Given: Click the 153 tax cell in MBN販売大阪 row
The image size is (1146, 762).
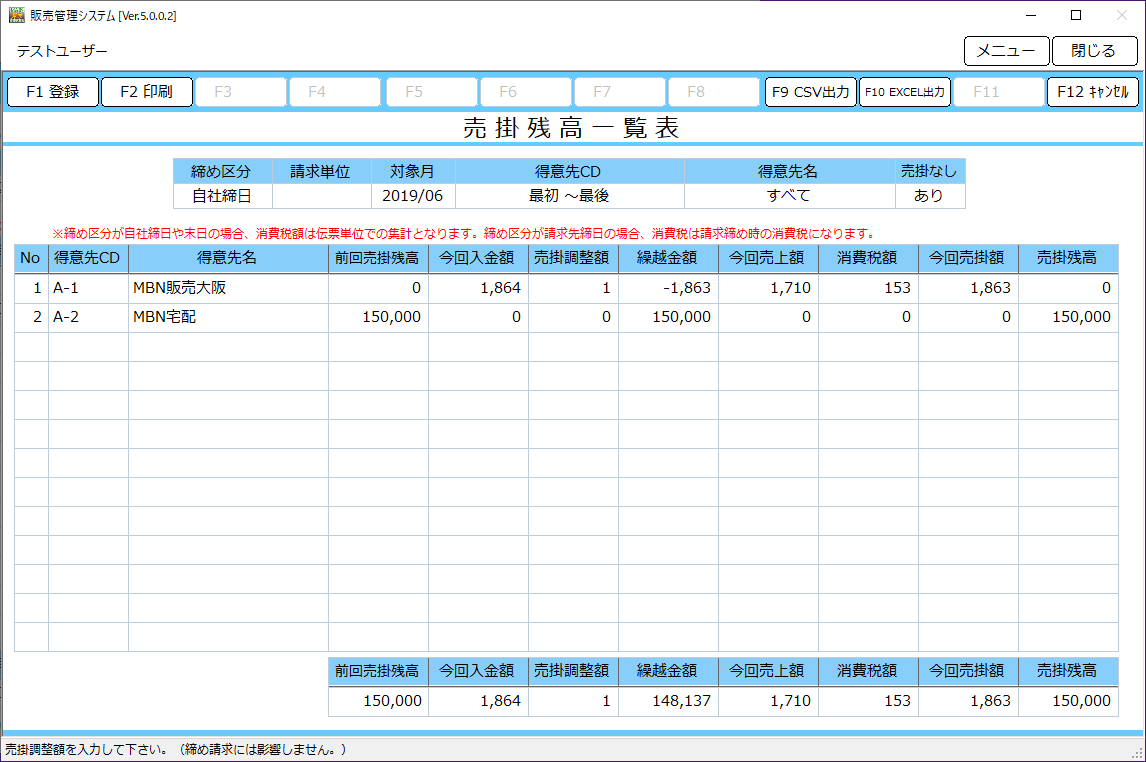Looking at the screenshot, I should click(x=868, y=289).
